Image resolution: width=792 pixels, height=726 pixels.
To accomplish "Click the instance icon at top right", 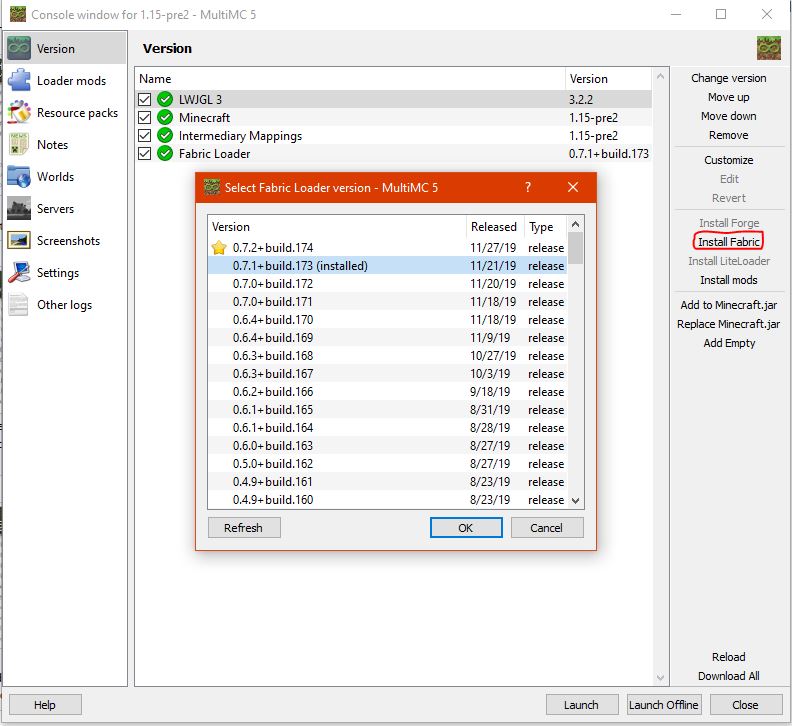I will click(769, 49).
